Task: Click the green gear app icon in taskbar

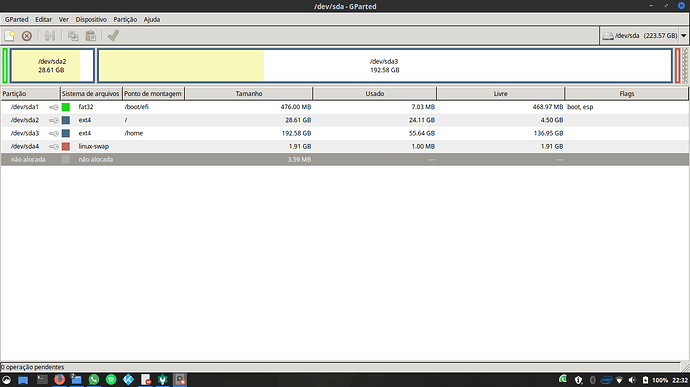Action: click(x=163, y=380)
